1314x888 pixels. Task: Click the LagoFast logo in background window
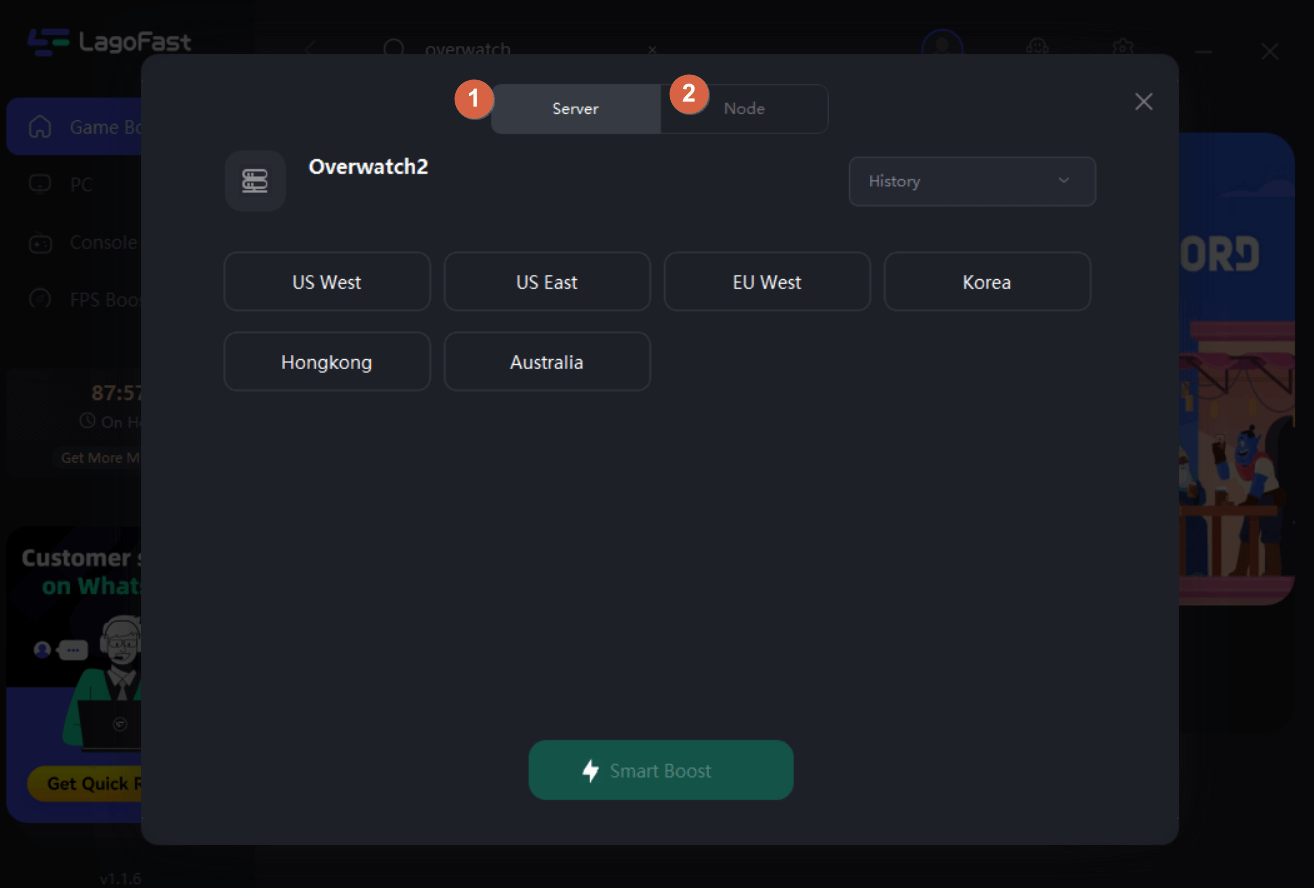coord(109,42)
